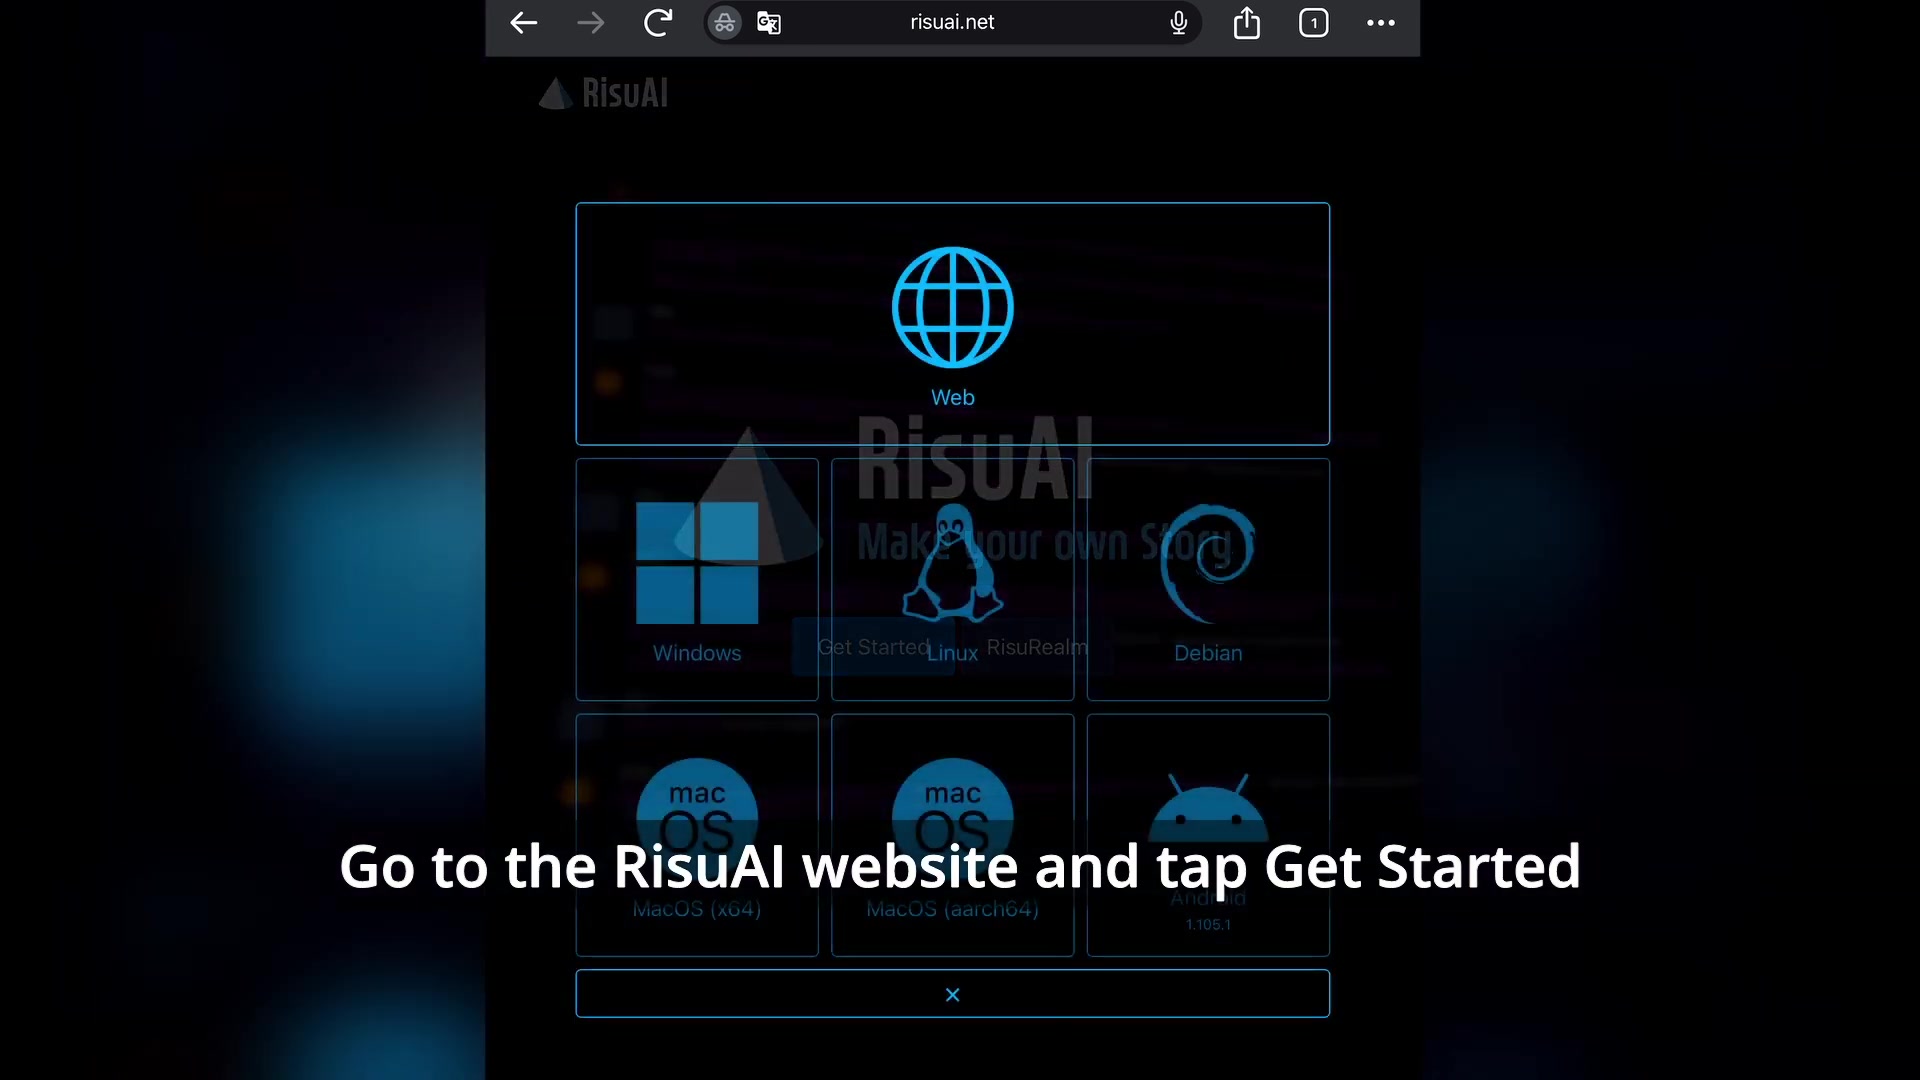Select the Debian swirl icon

point(1208,563)
